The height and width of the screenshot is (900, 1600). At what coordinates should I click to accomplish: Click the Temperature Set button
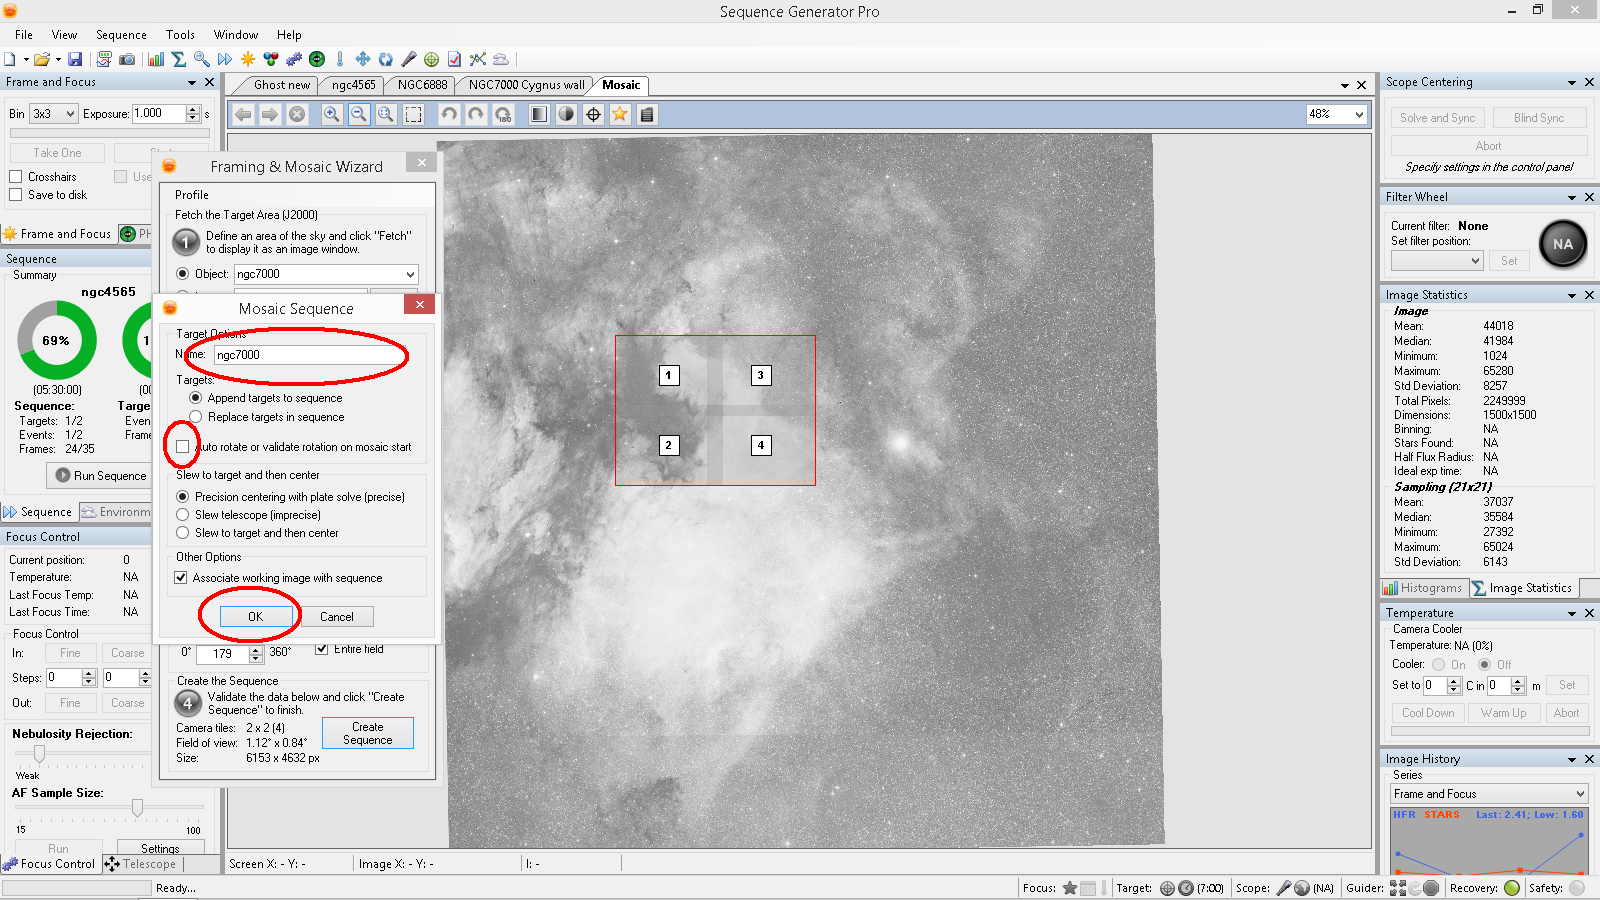click(1567, 685)
